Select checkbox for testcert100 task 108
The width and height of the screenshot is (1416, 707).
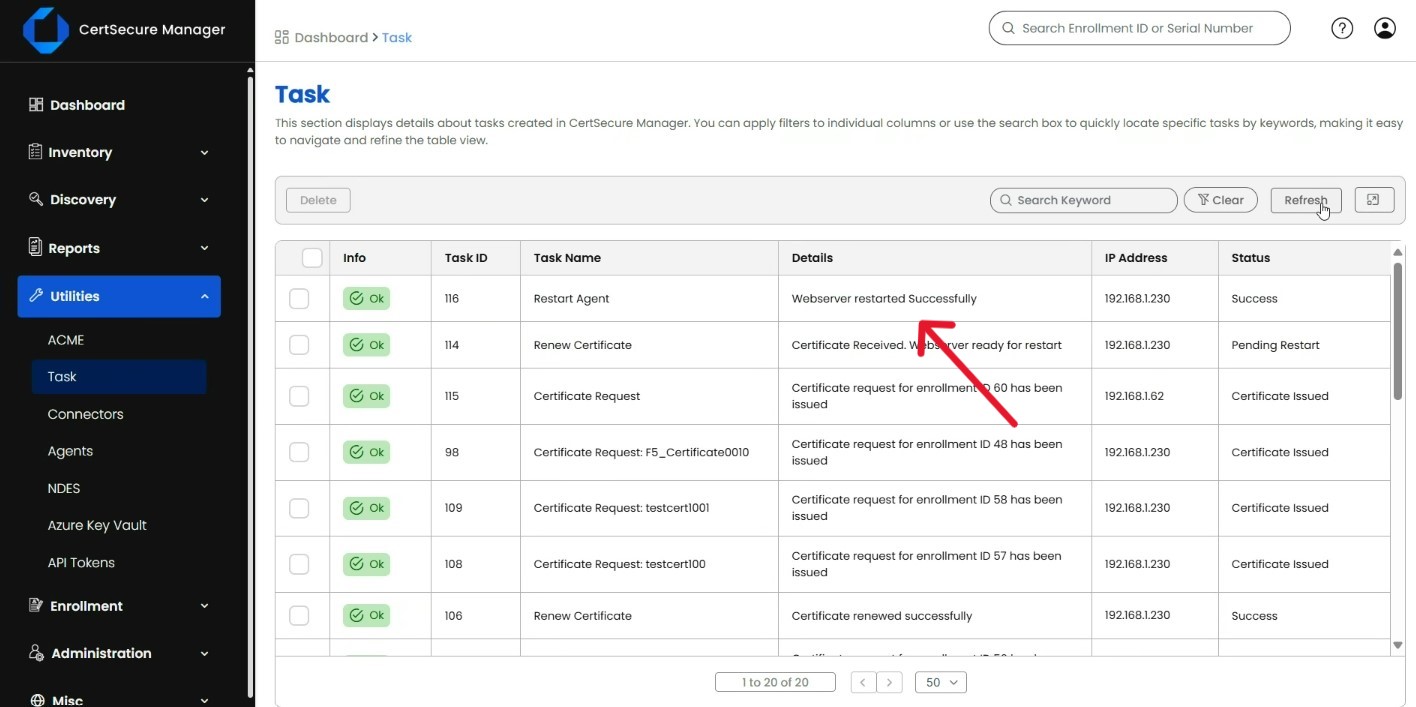point(299,564)
